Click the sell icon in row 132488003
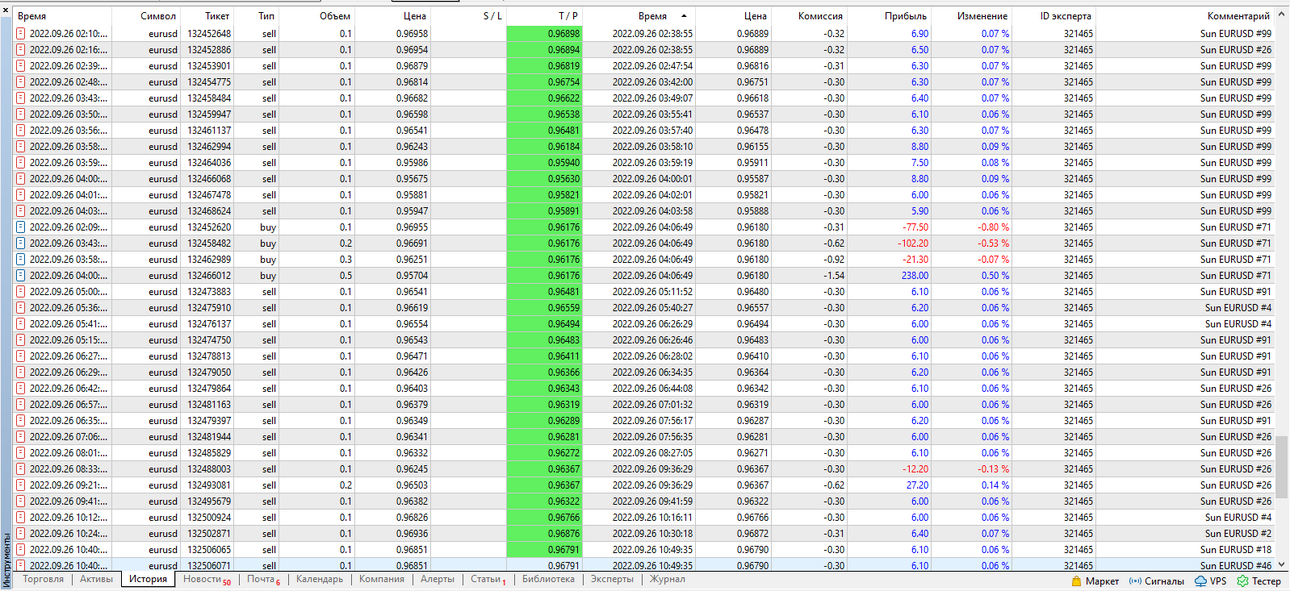The height and width of the screenshot is (591, 1290). click(x=21, y=469)
